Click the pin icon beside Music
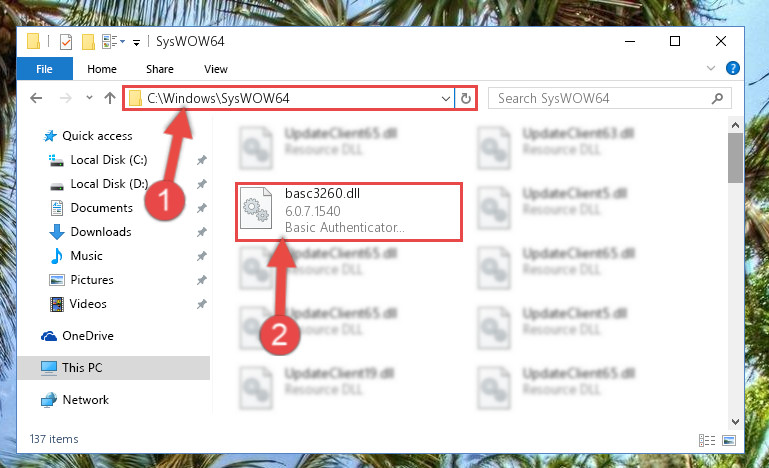 (x=202, y=256)
